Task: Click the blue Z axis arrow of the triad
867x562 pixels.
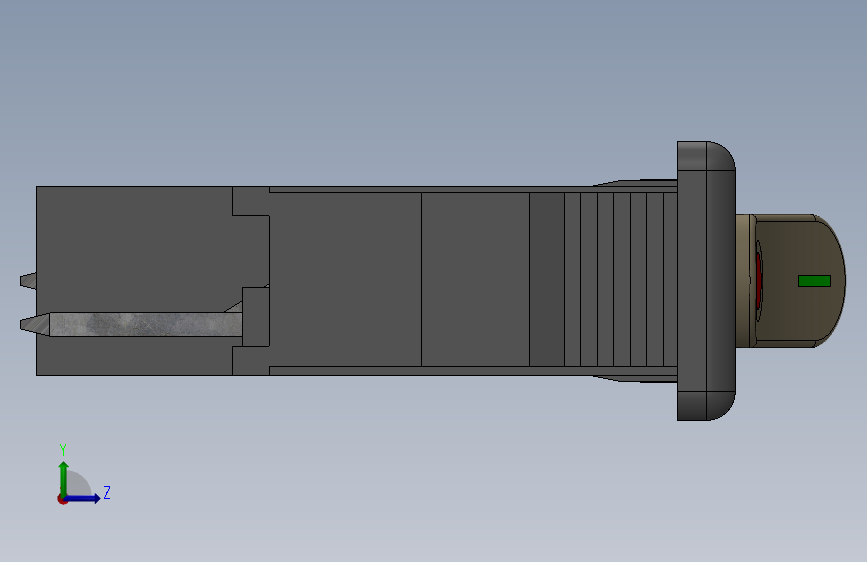Action: pyautogui.click(x=83, y=498)
